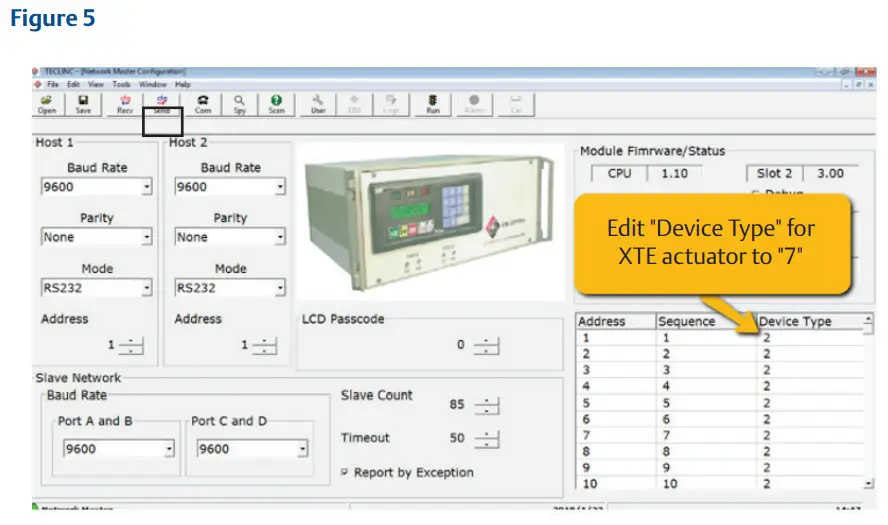This screenshot has width=888, height=525.
Task: Select Device Type cell for address 5
Action: [810, 403]
